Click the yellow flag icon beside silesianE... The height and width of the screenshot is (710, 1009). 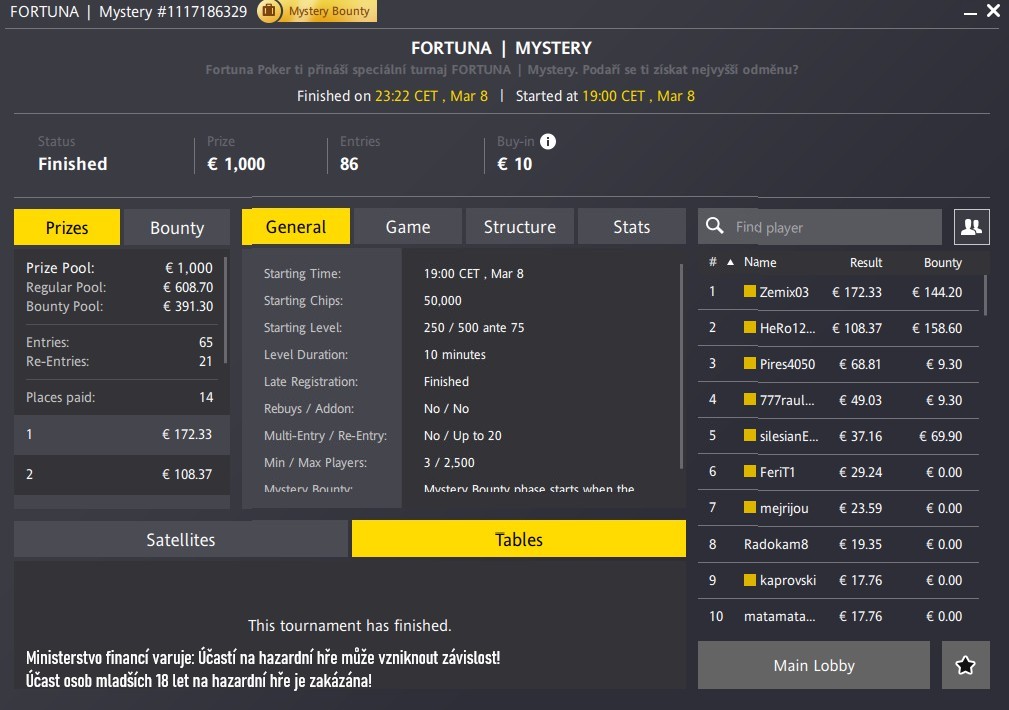point(750,435)
